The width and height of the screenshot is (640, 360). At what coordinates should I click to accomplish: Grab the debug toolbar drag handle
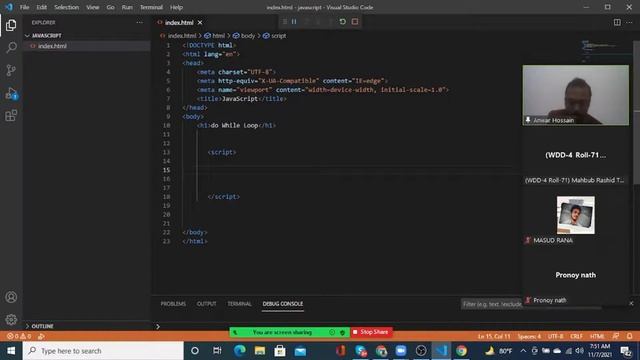284,22
